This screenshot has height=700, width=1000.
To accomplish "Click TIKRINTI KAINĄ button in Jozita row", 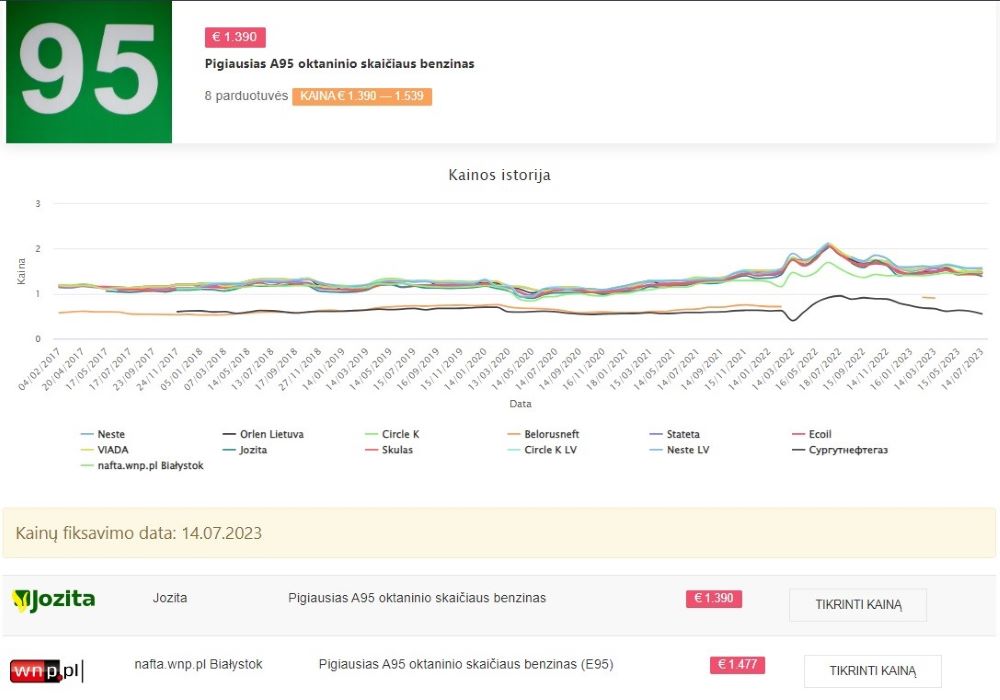I will [x=858, y=604].
